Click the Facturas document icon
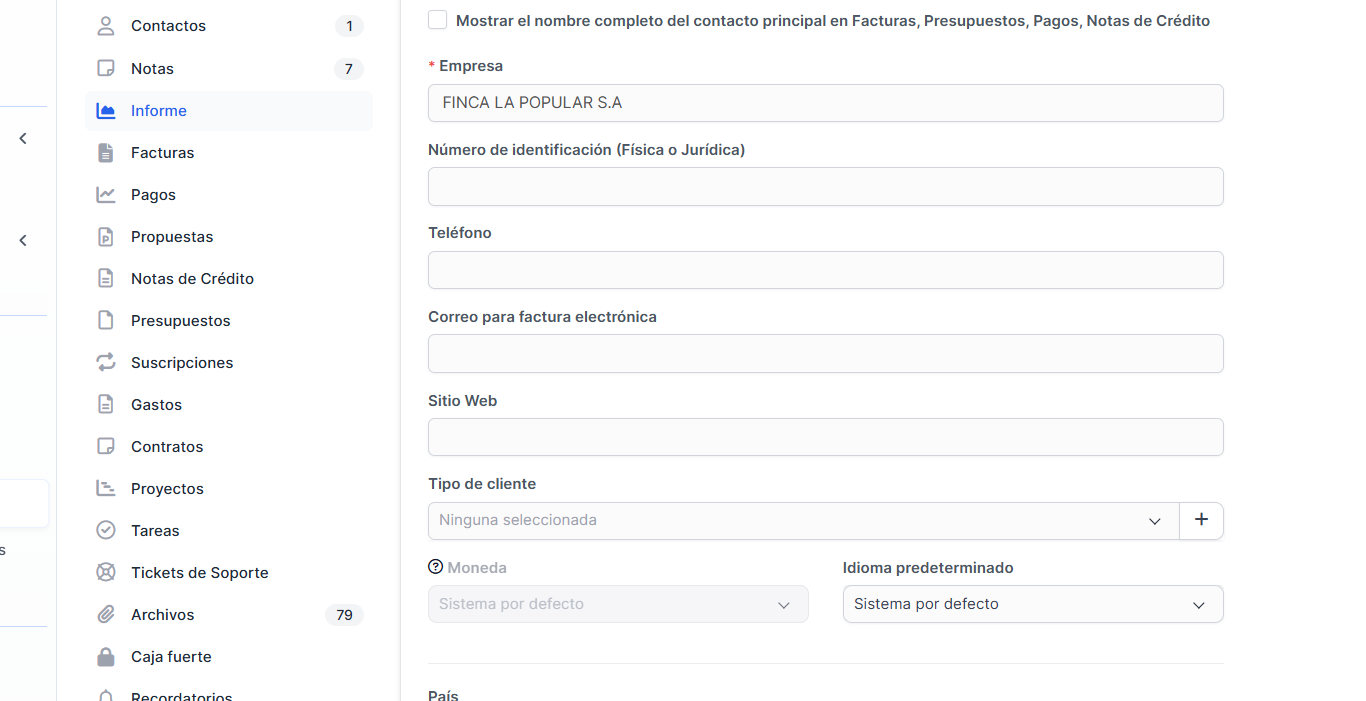This screenshot has width=1366, height=701. click(106, 153)
